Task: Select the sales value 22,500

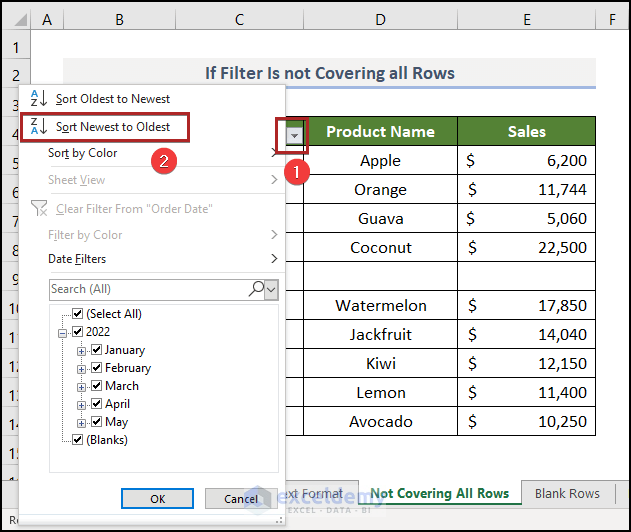Action: pos(526,247)
